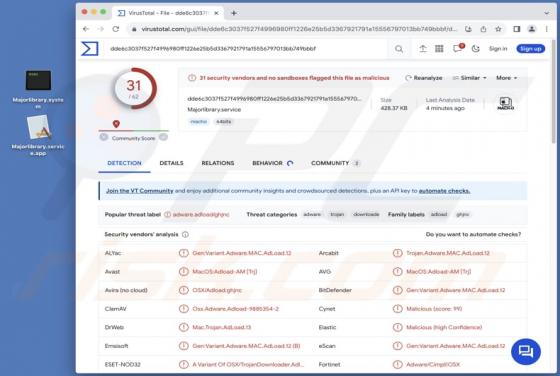560x376 pixels.
Task: Click the Sign in link
Action: click(498, 49)
